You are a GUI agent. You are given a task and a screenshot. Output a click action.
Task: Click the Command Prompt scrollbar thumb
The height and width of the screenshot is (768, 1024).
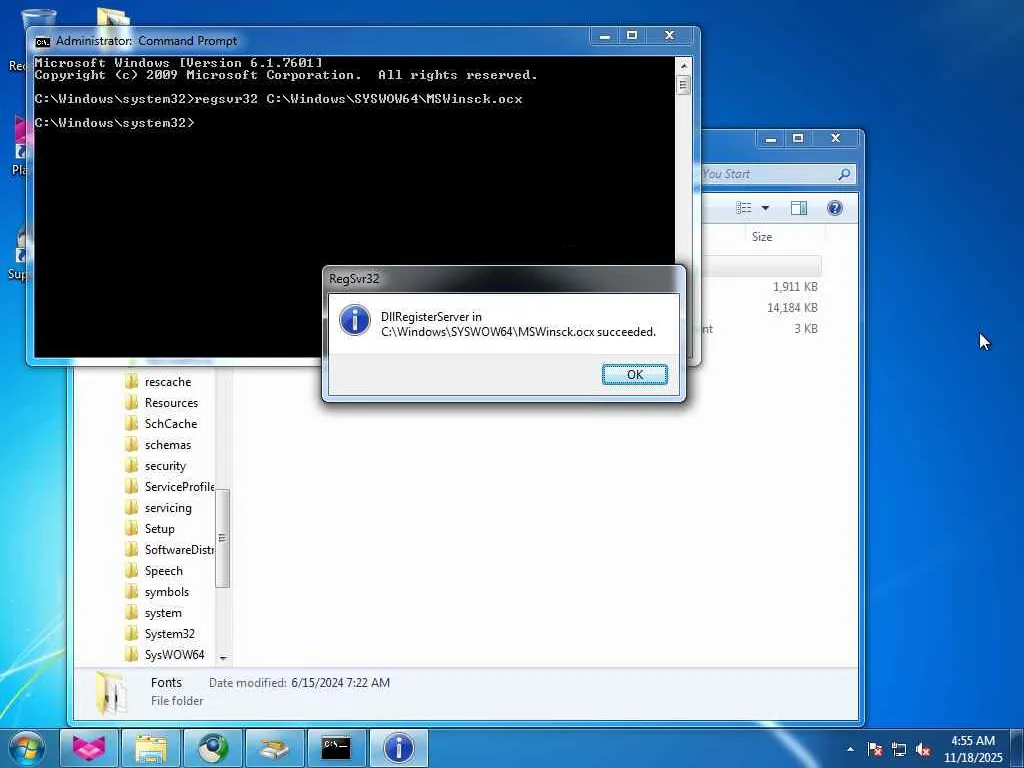[683, 85]
